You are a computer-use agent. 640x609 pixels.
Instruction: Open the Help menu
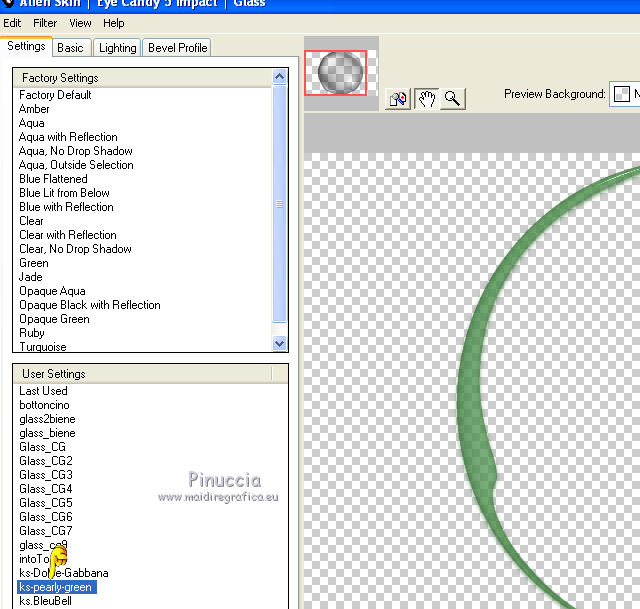coord(113,23)
